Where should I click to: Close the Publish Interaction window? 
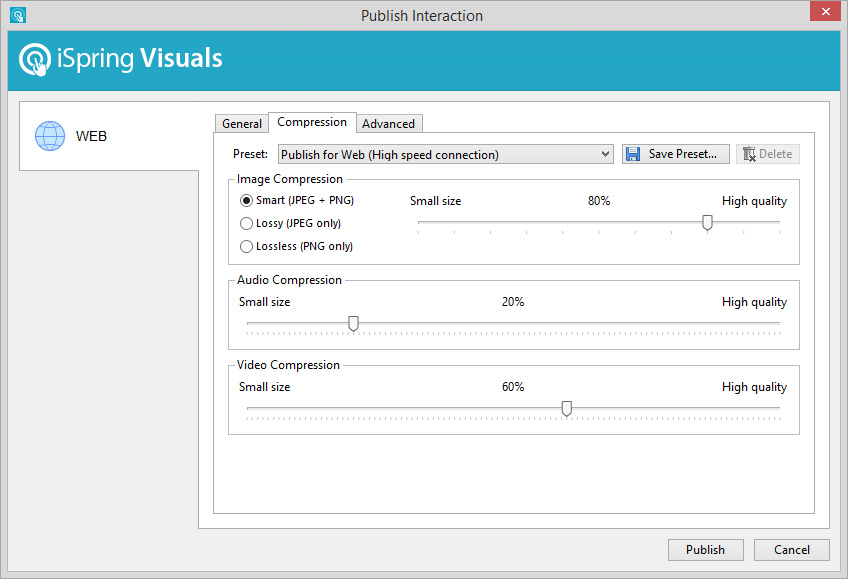point(823,14)
